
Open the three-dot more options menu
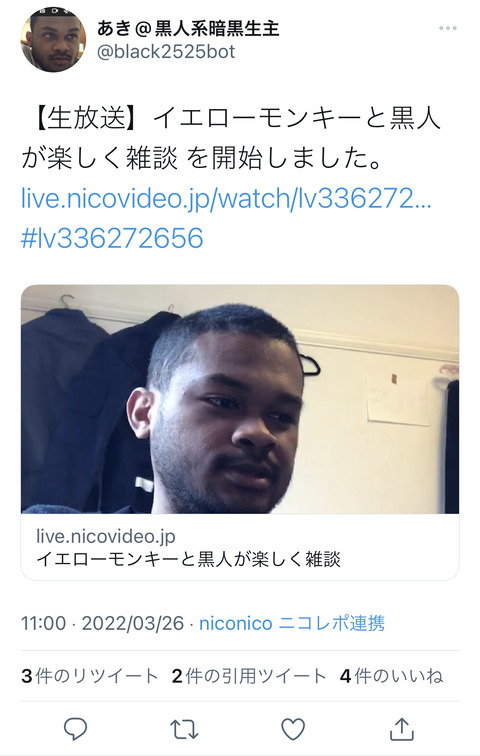tap(448, 28)
